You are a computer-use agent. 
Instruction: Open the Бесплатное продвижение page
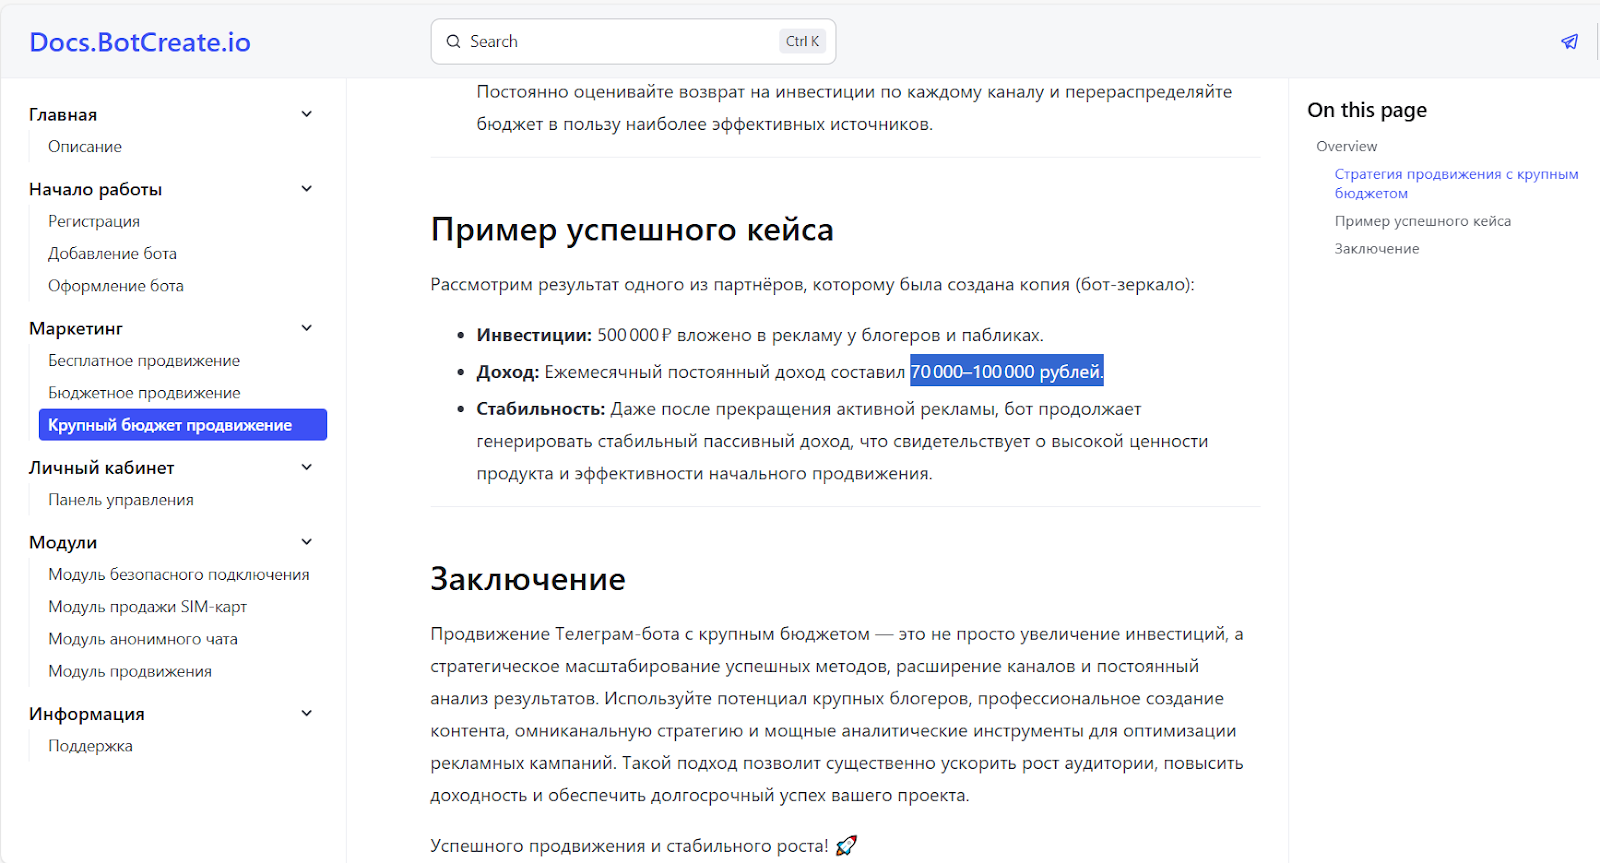[x=144, y=360]
